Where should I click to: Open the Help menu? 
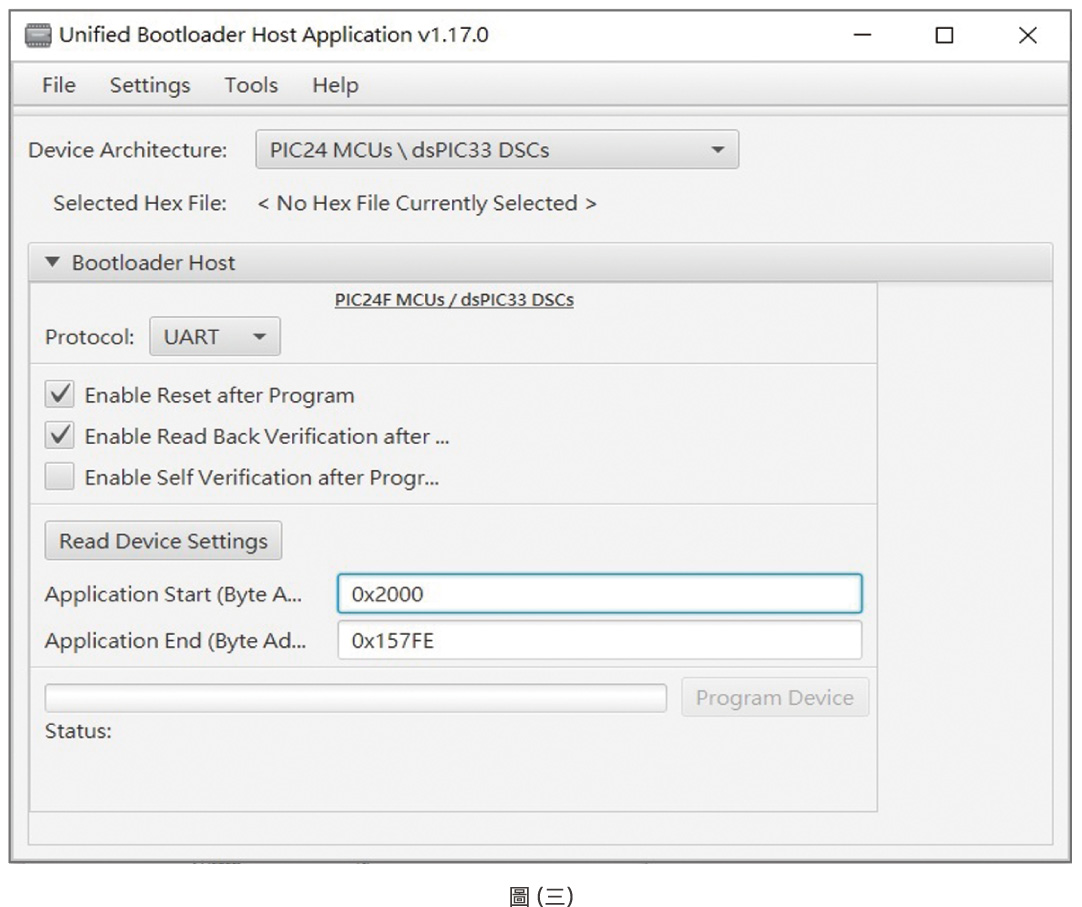click(335, 86)
